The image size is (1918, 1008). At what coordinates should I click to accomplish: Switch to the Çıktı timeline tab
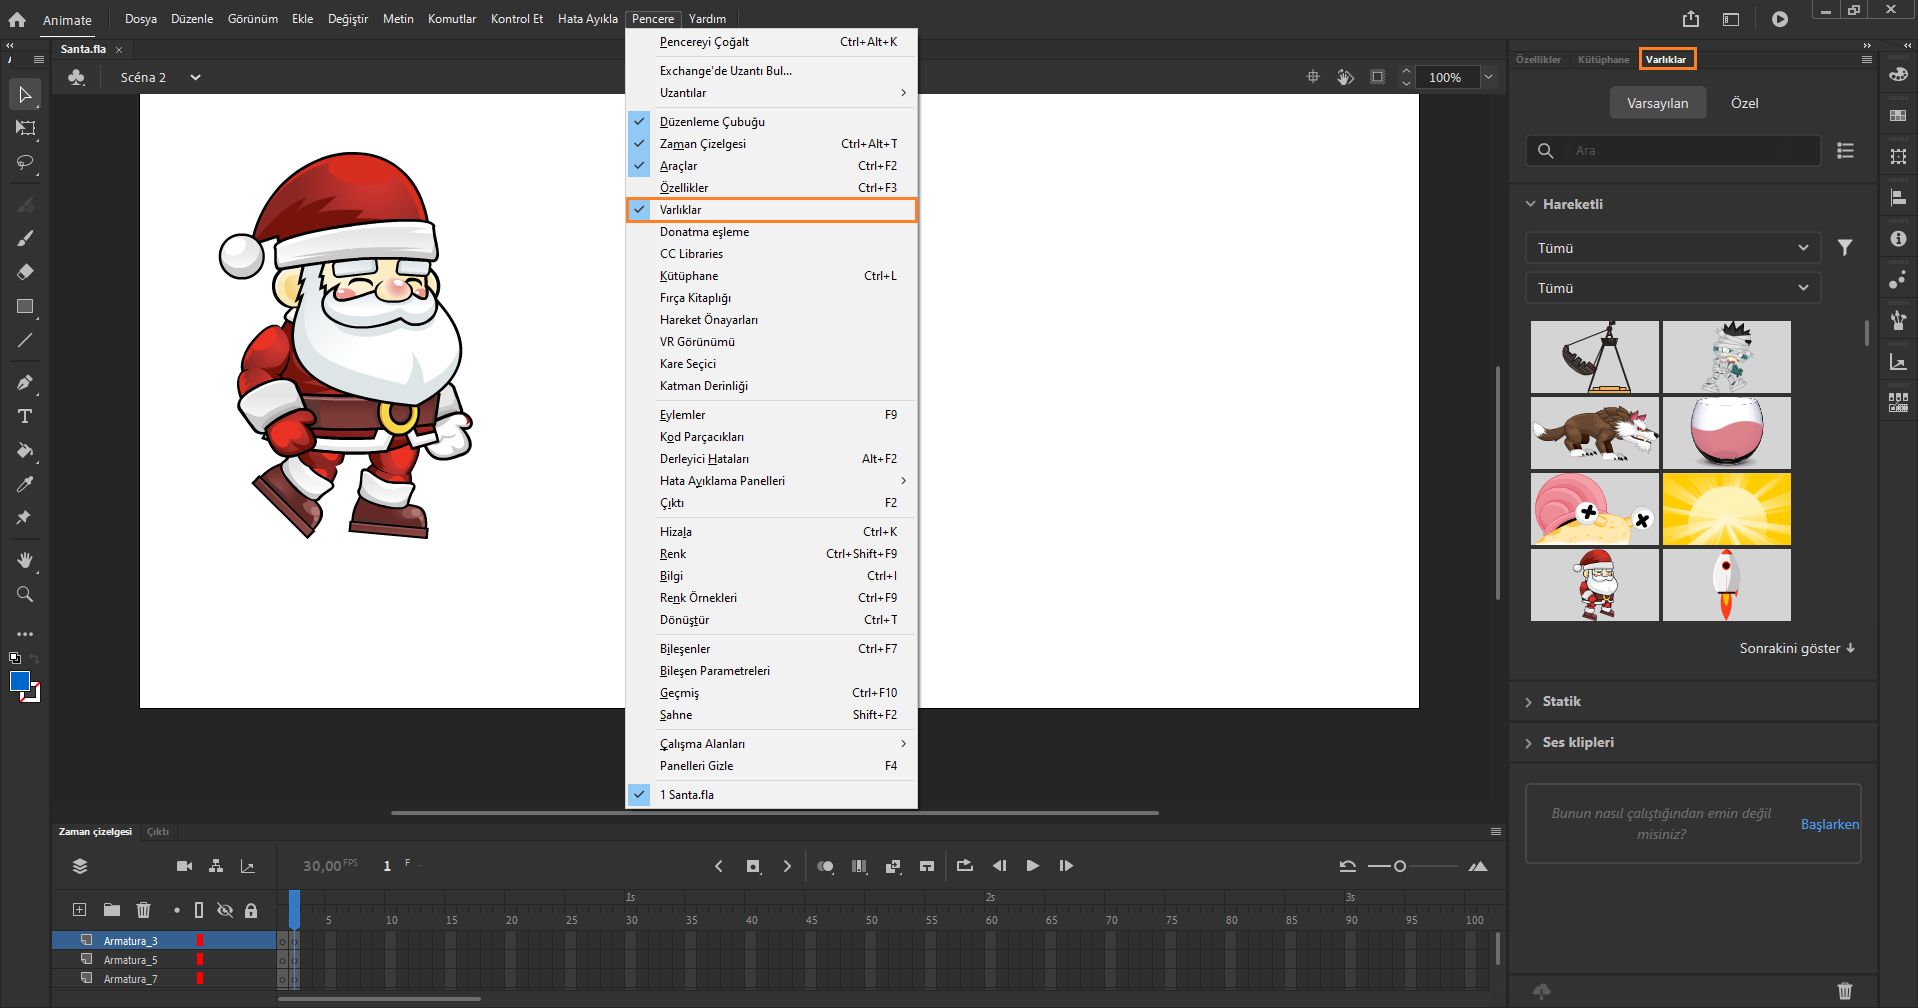point(158,832)
